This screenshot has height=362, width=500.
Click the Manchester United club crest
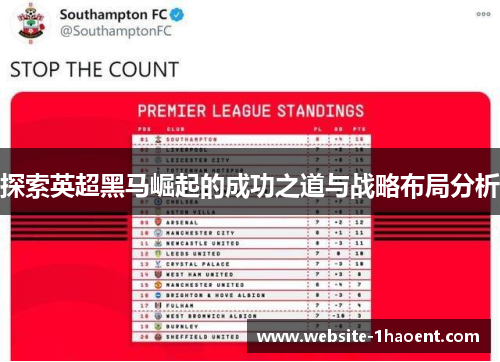158,285
